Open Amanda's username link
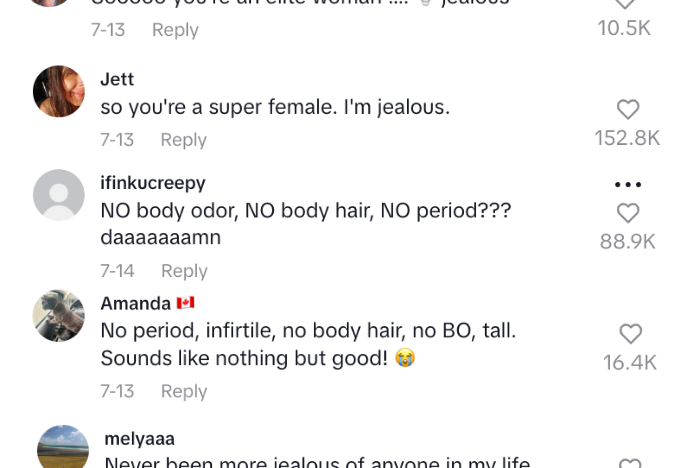The width and height of the screenshot is (687, 468). coord(136,303)
